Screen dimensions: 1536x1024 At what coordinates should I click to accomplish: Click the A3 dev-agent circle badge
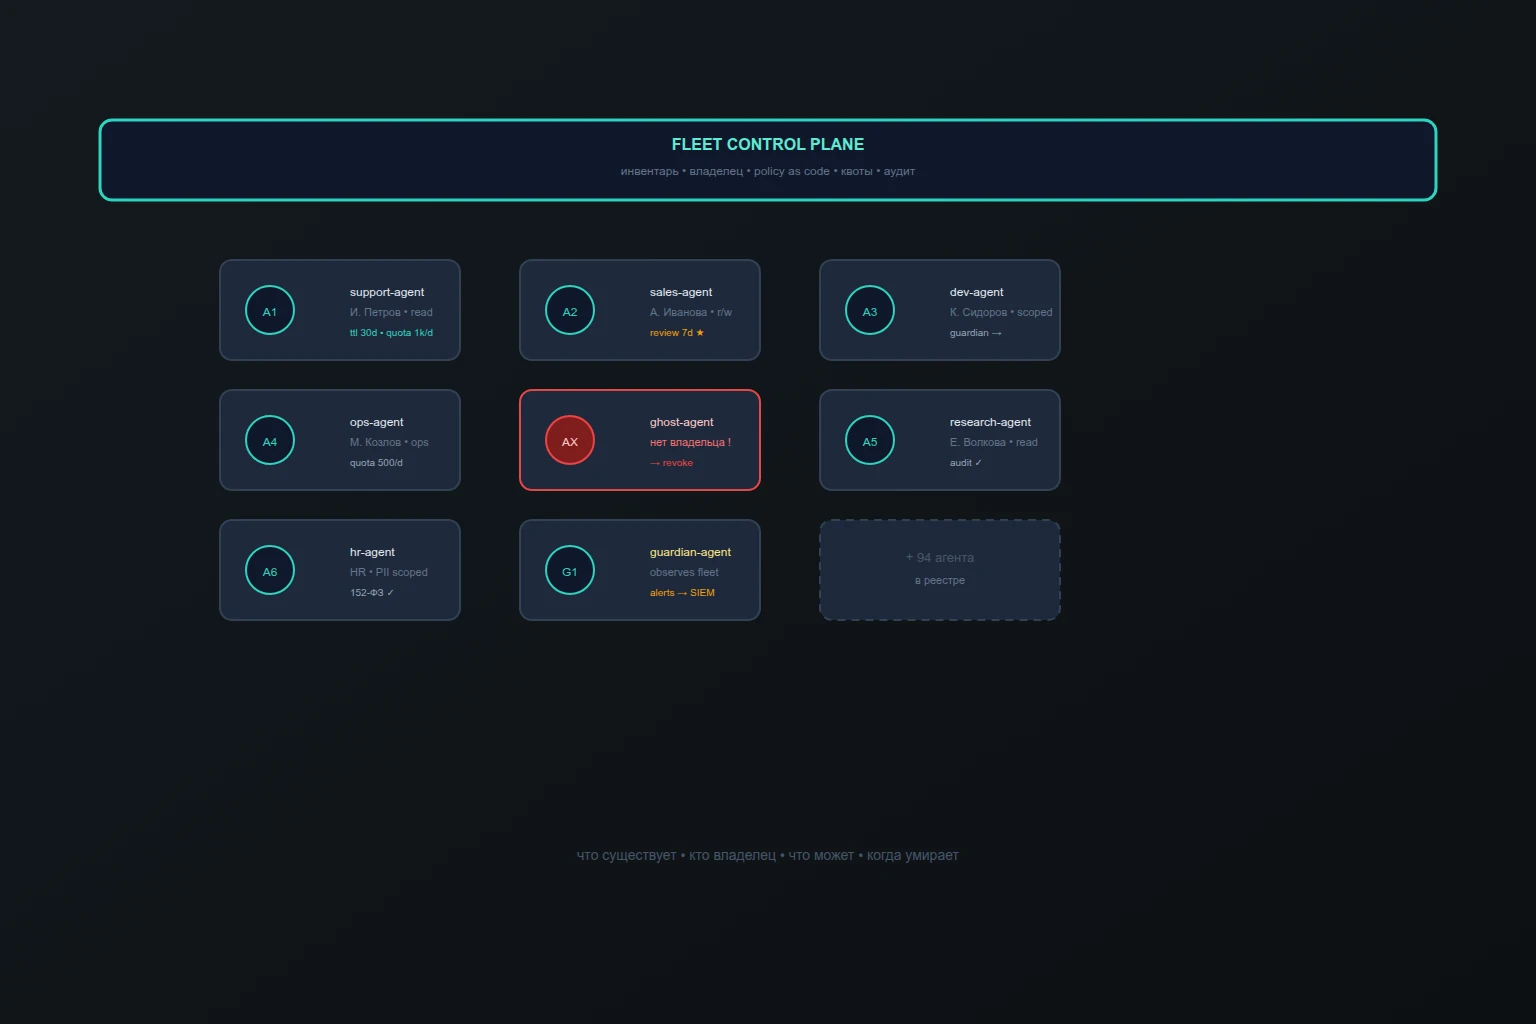(x=870, y=310)
